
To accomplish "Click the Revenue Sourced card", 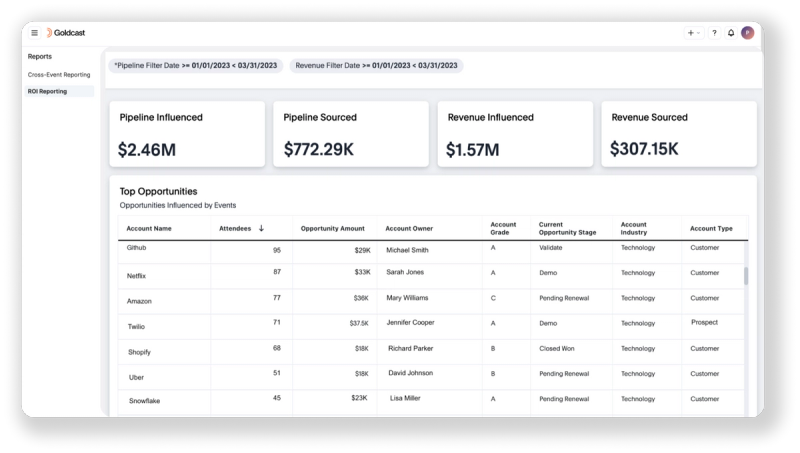I will [x=679, y=134].
